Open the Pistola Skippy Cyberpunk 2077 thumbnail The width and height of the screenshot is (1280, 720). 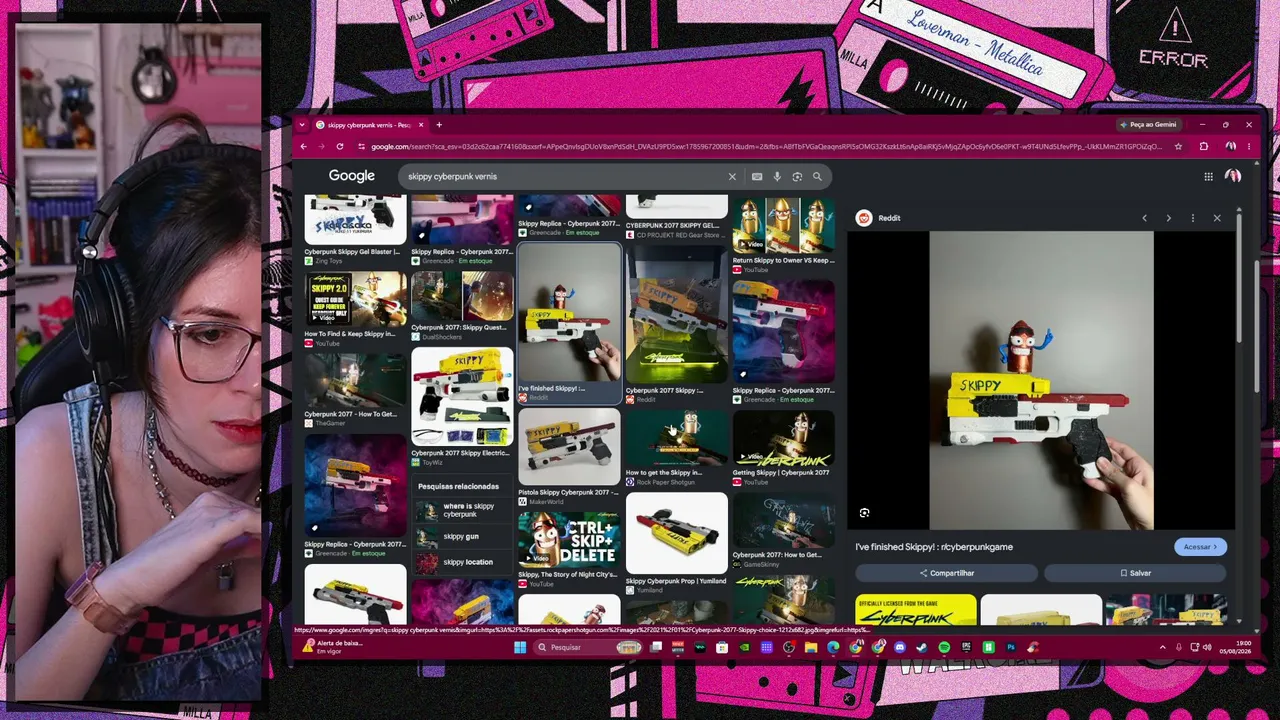(x=569, y=447)
